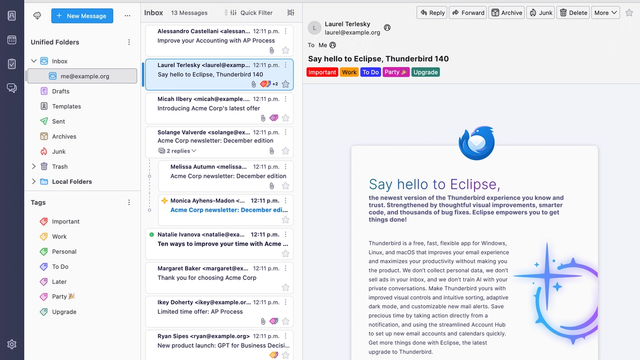The image size is (640, 360).
Task: Click the green Upgrade tag label
Action: click(425, 72)
